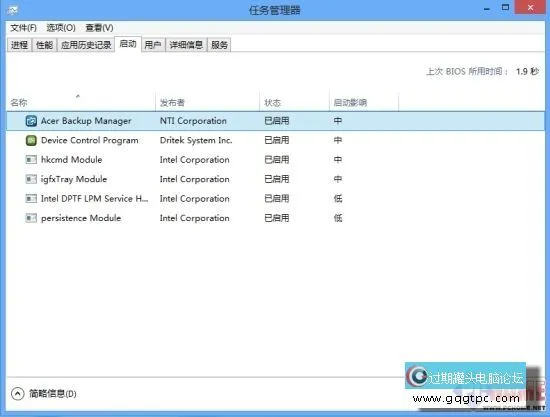Click the 上次 BIOS 所用时间 label
The width and height of the screenshot is (550, 417).
coord(467,72)
